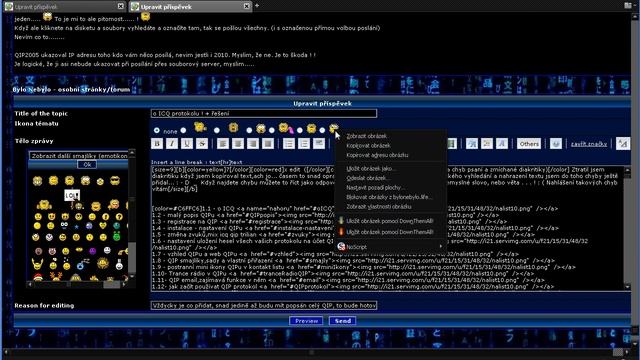Insert a bulleted list
Viewport: 640px width, 360px height.
point(289,144)
